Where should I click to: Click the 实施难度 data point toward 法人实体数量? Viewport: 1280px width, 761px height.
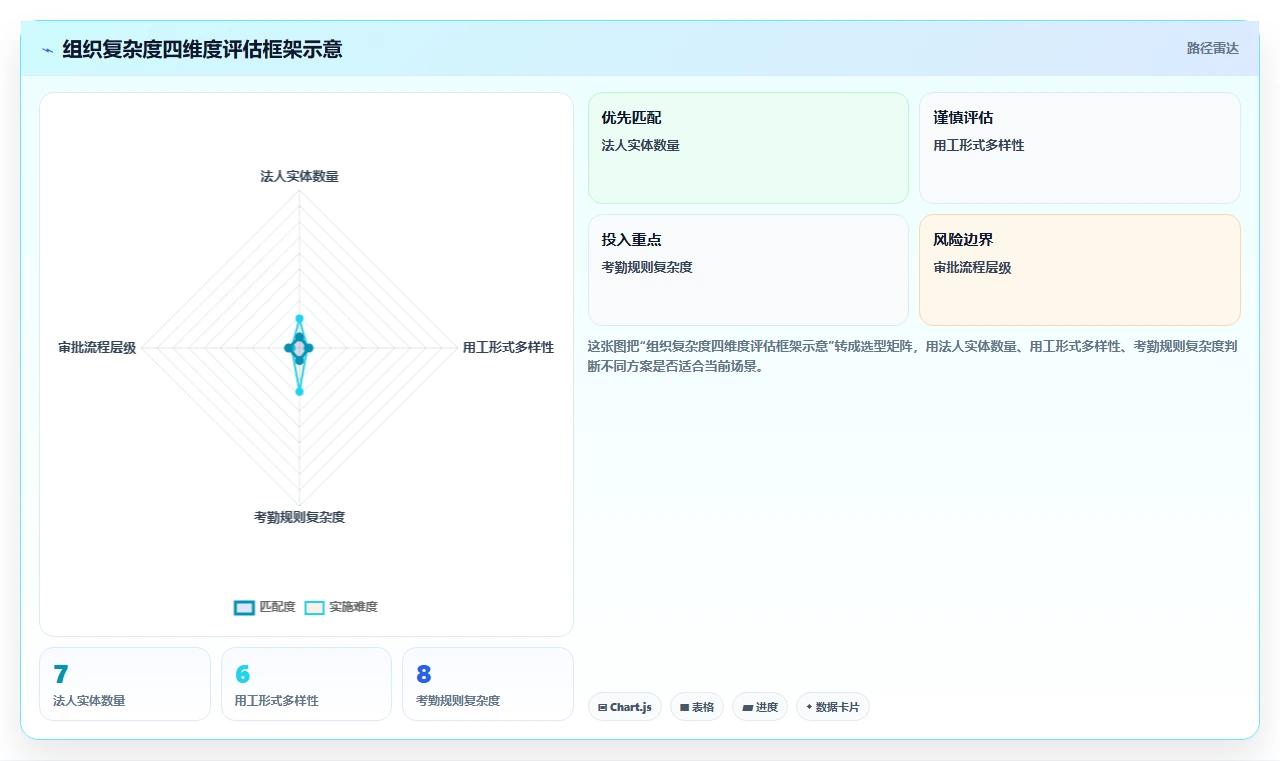[x=299, y=319]
